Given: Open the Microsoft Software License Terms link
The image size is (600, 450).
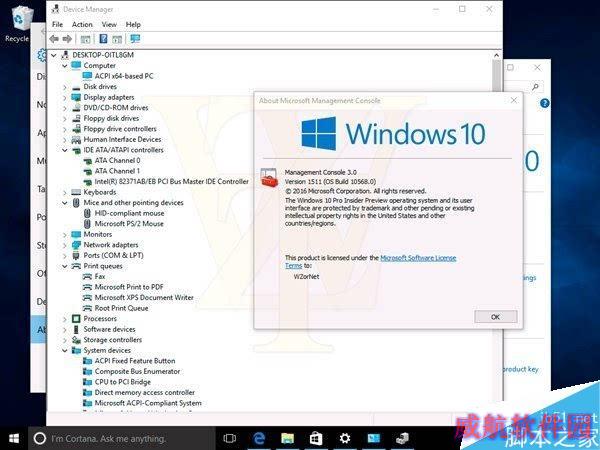Looking at the screenshot, I should click(418, 258).
